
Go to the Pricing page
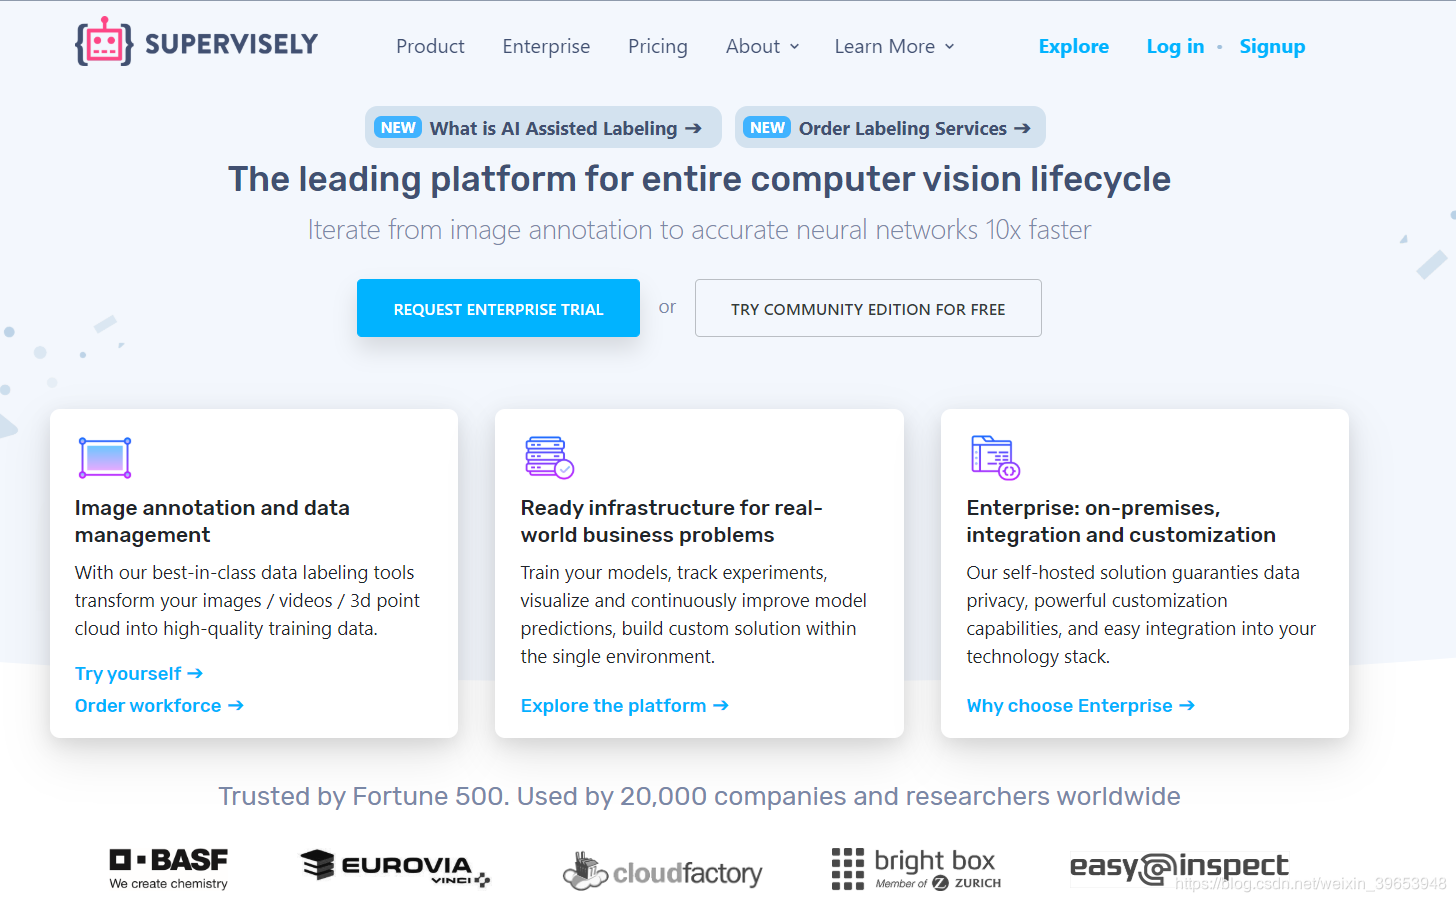(x=658, y=46)
